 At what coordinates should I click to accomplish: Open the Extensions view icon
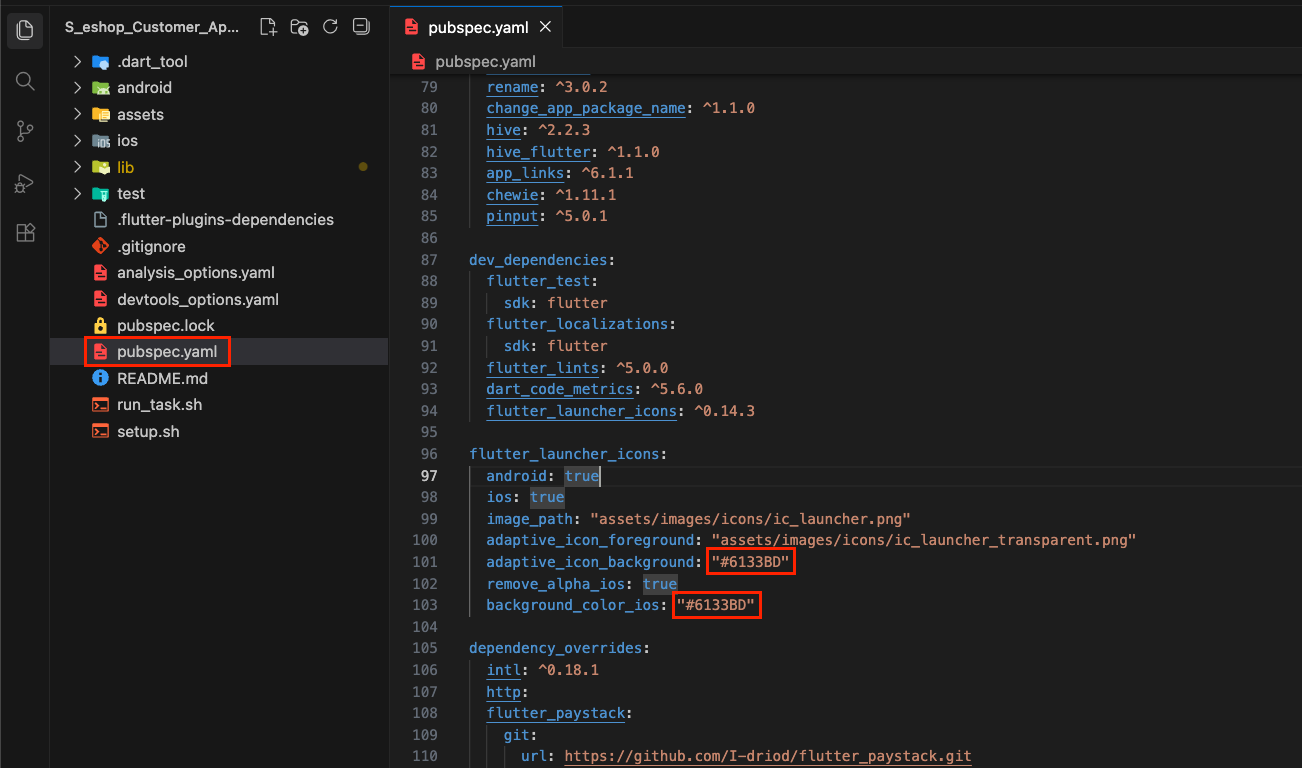[x=26, y=234]
